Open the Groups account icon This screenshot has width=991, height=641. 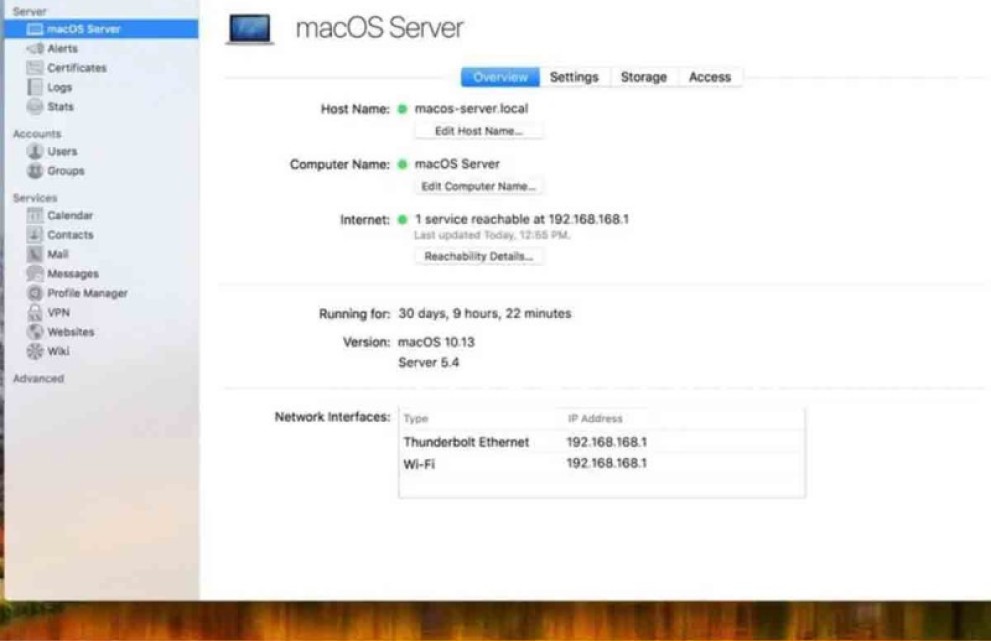click(x=35, y=171)
